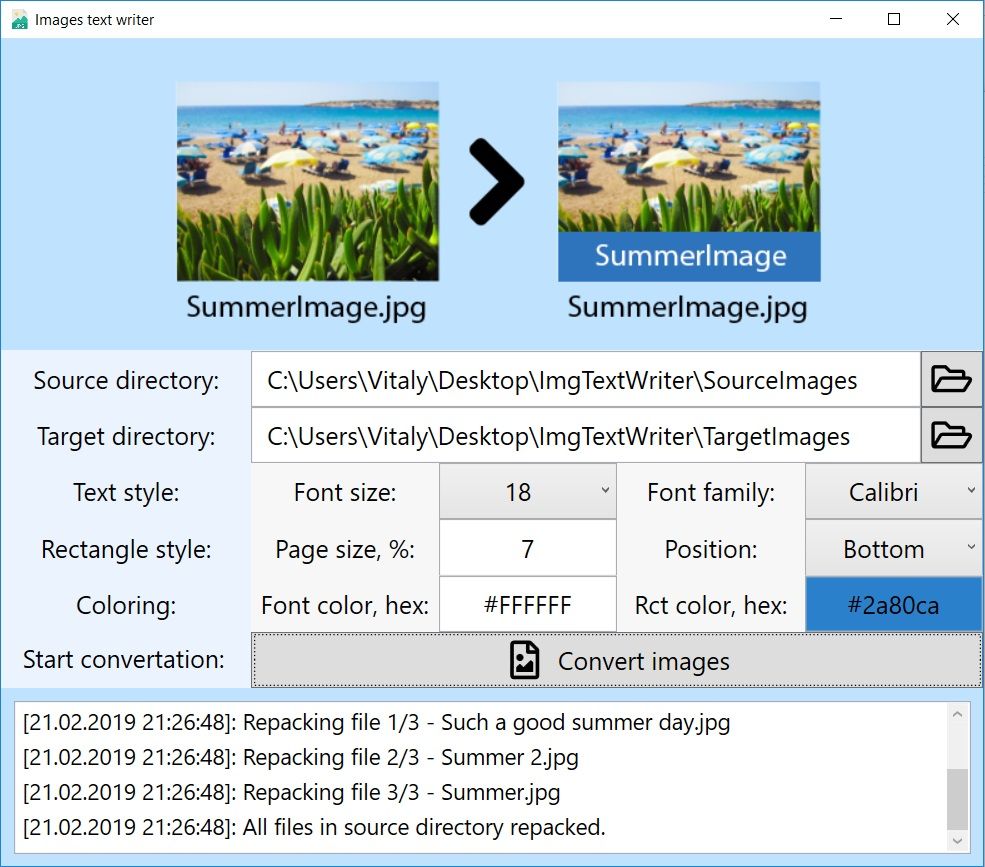Screen dimensions: 985x867
Task: Browse for the Target directory folder
Action: tap(951, 436)
